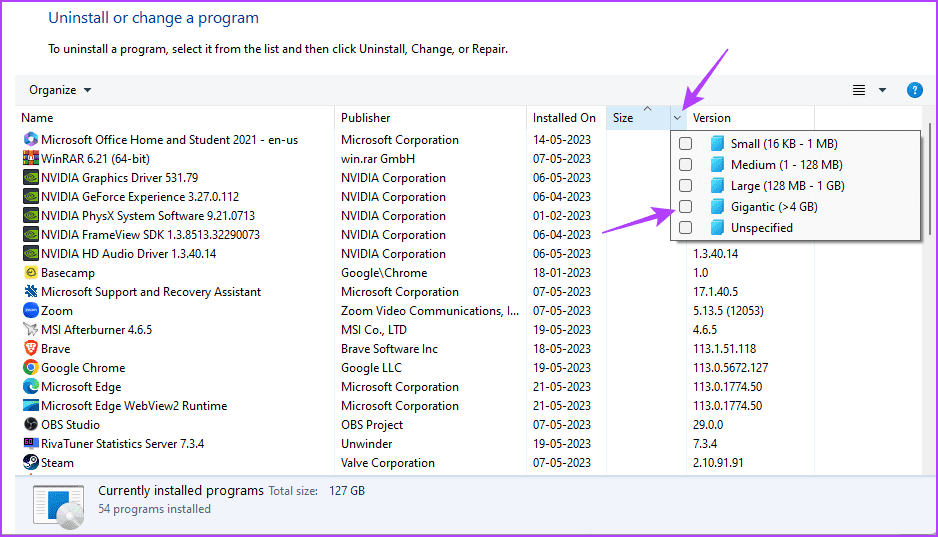Click the NVIDIA Graphics Driver icon
Image resolution: width=938 pixels, height=537 pixels.
tap(31, 178)
